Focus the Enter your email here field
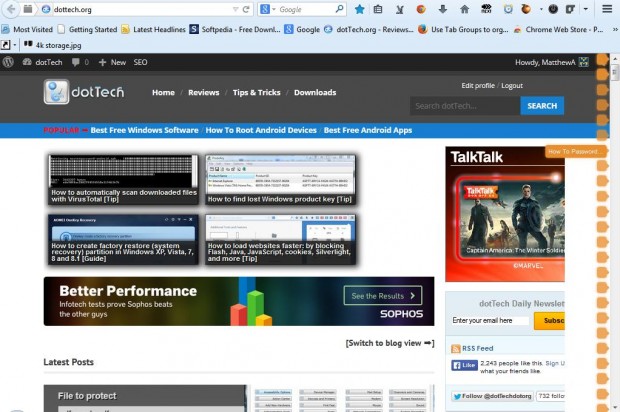620x412 pixels. click(x=490, y=321)
